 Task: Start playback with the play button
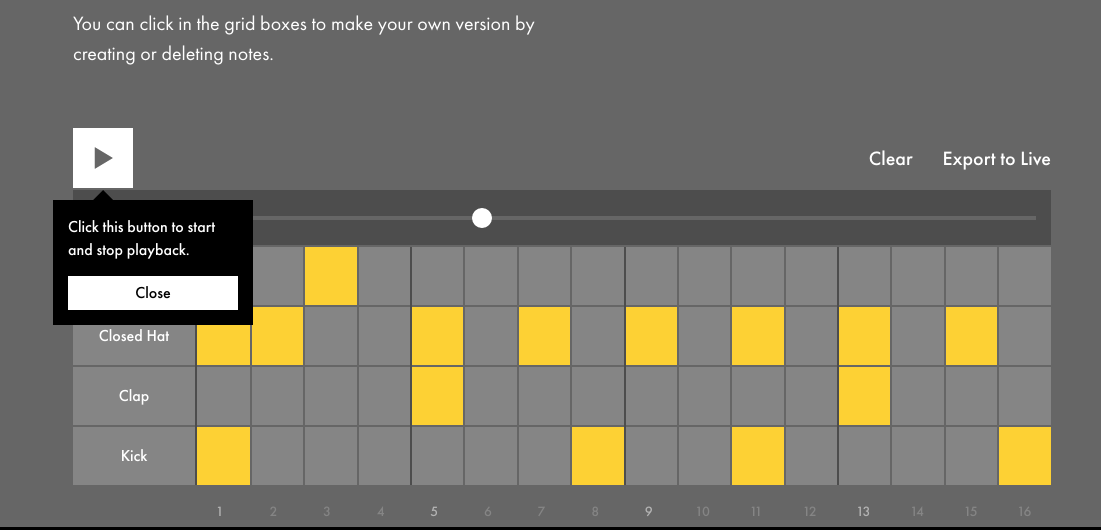103,158
